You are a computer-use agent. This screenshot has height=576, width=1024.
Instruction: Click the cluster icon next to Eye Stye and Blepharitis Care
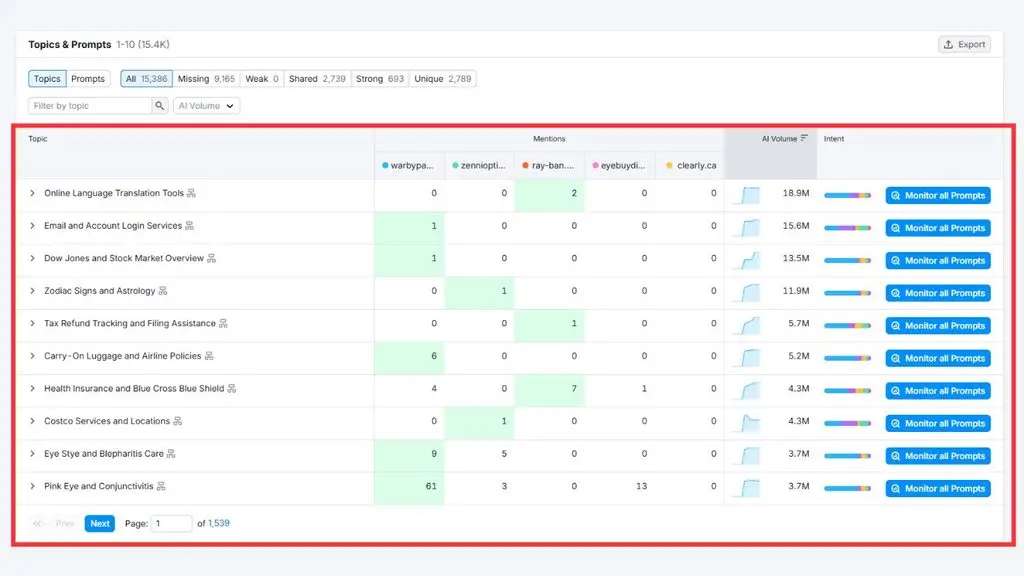171,454
